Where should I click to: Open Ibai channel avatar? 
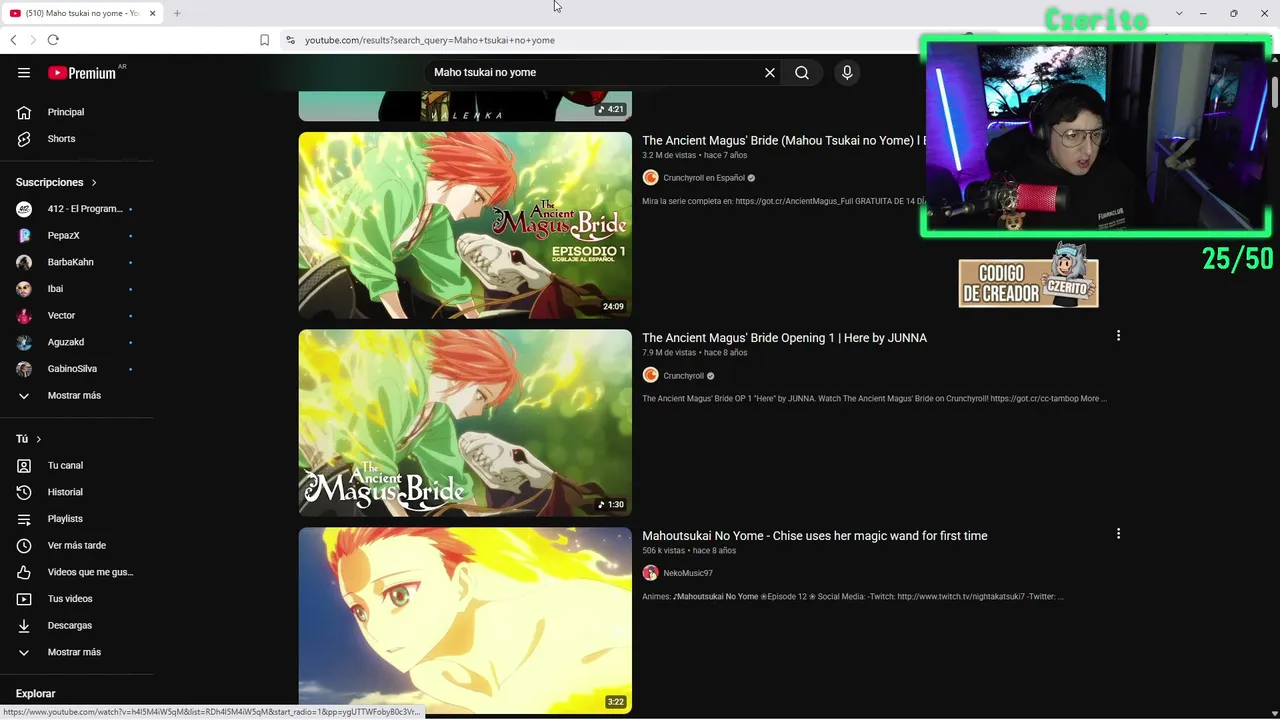click(25, 289)
